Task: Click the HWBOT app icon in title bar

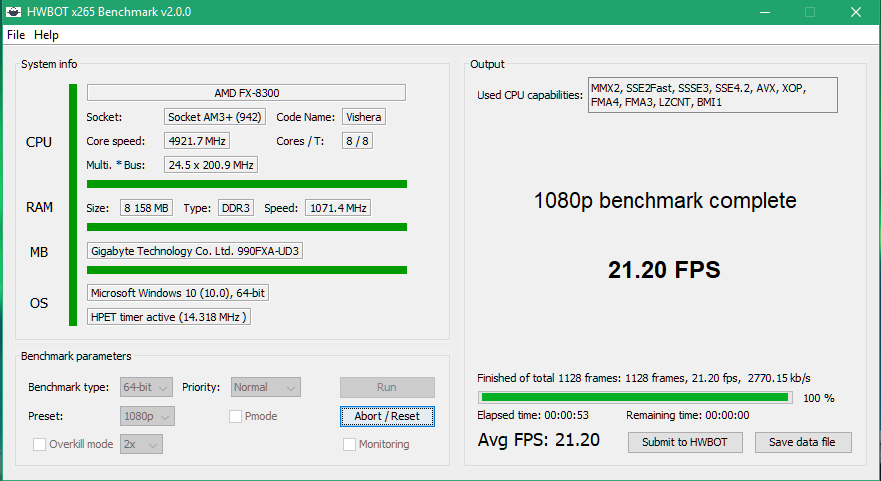Action: click(13, 12)
